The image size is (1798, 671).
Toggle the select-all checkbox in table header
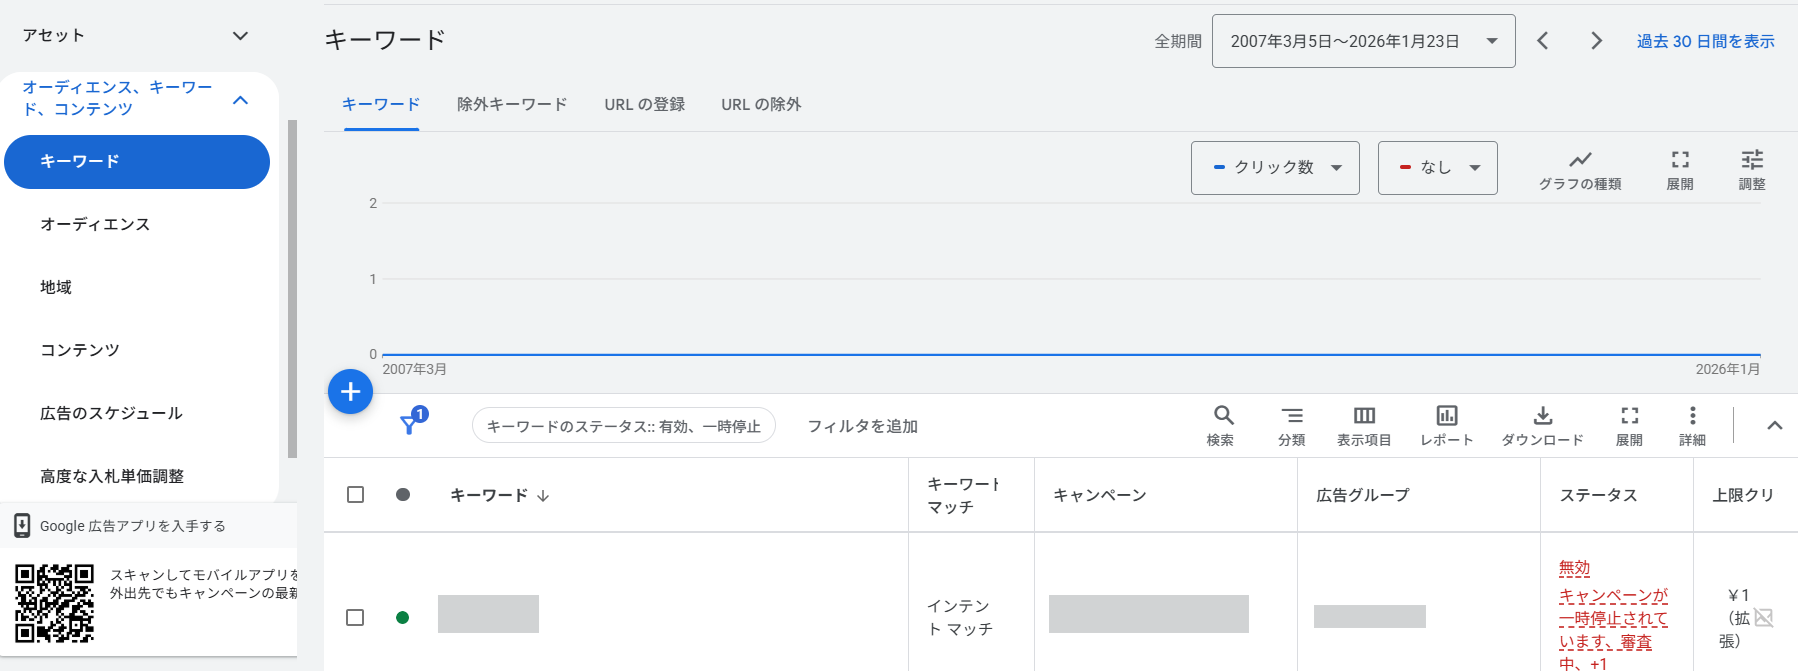click(355, 495)
